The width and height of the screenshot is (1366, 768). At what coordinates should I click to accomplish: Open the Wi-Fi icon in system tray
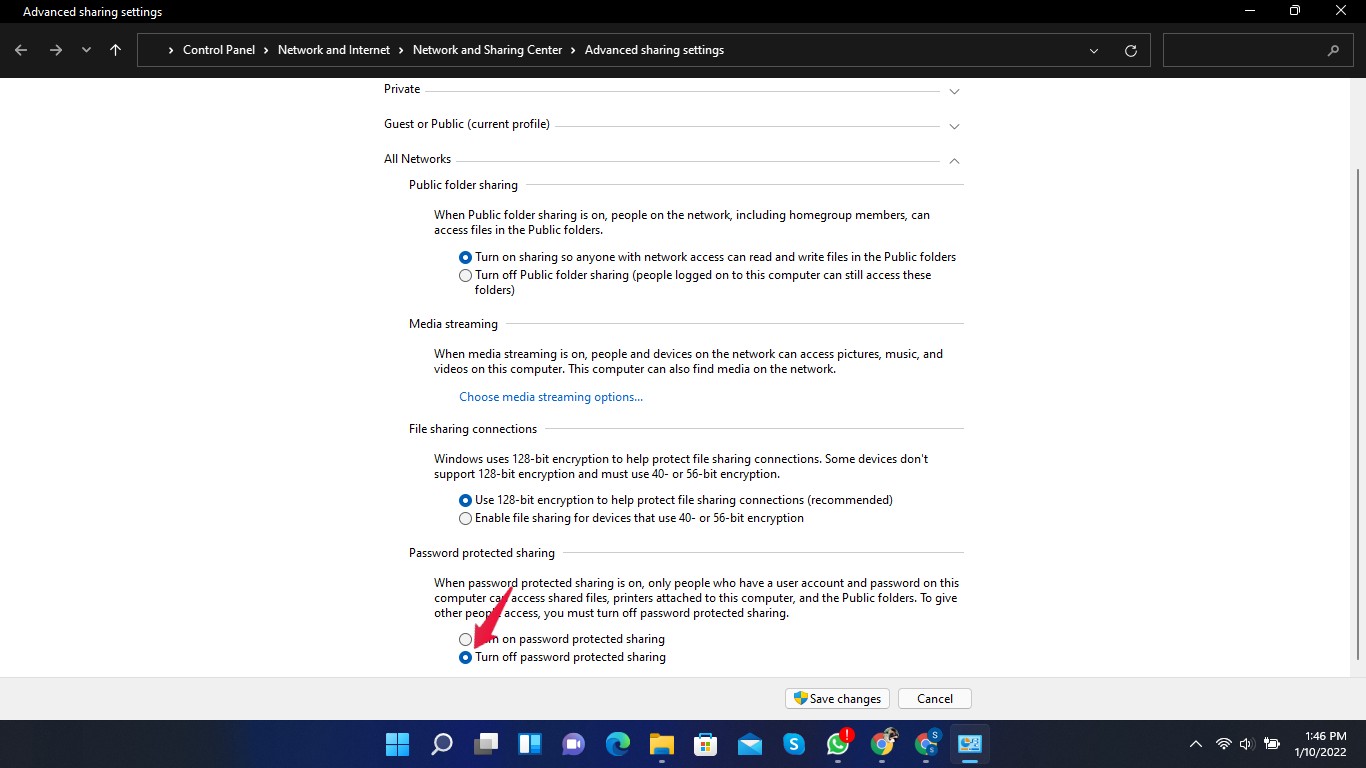[x=1222, y=744]
